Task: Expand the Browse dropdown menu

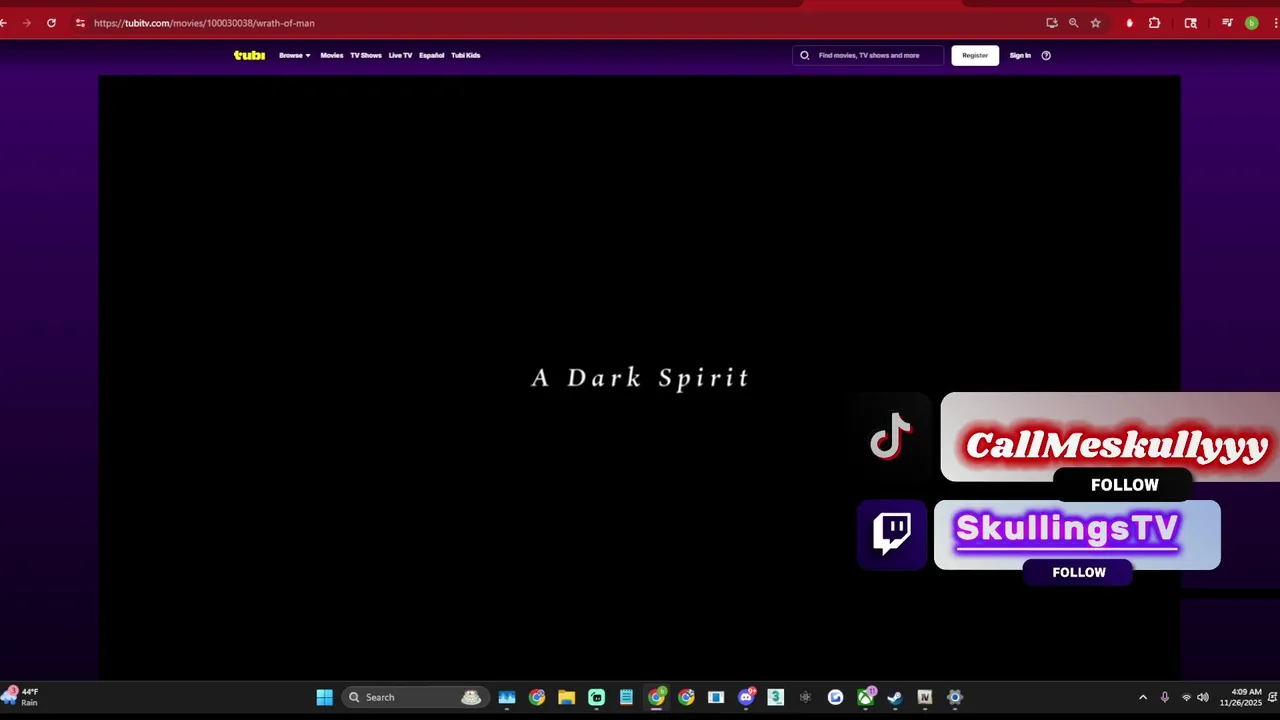Action: (294, 55)
